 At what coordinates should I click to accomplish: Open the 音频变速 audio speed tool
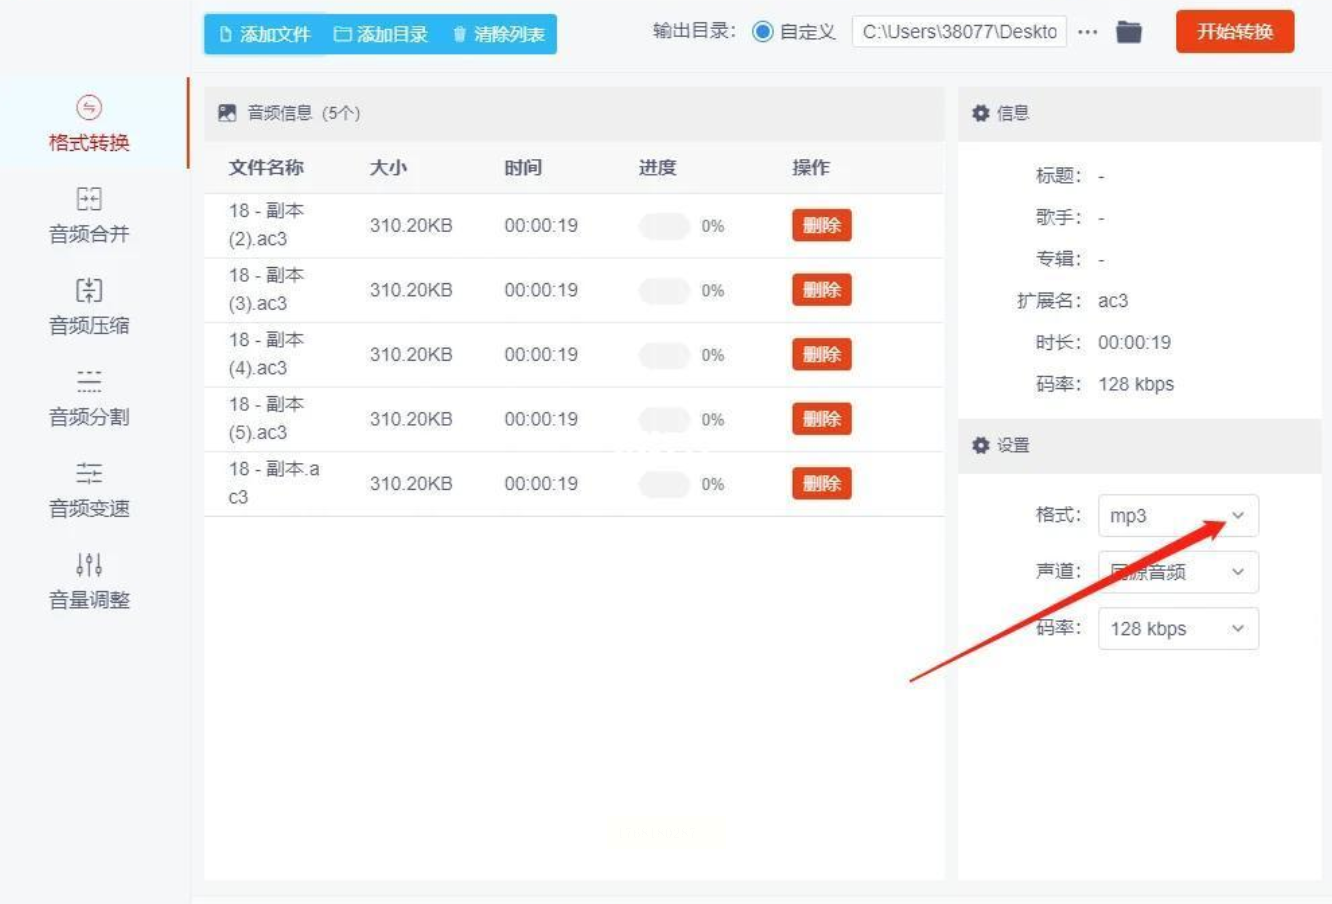tap(89, 473)
